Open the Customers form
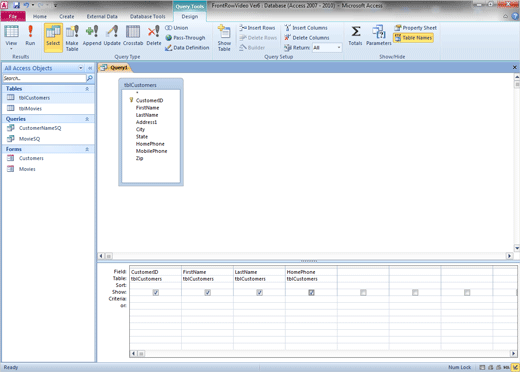520x372 pixels. [48, 158]
